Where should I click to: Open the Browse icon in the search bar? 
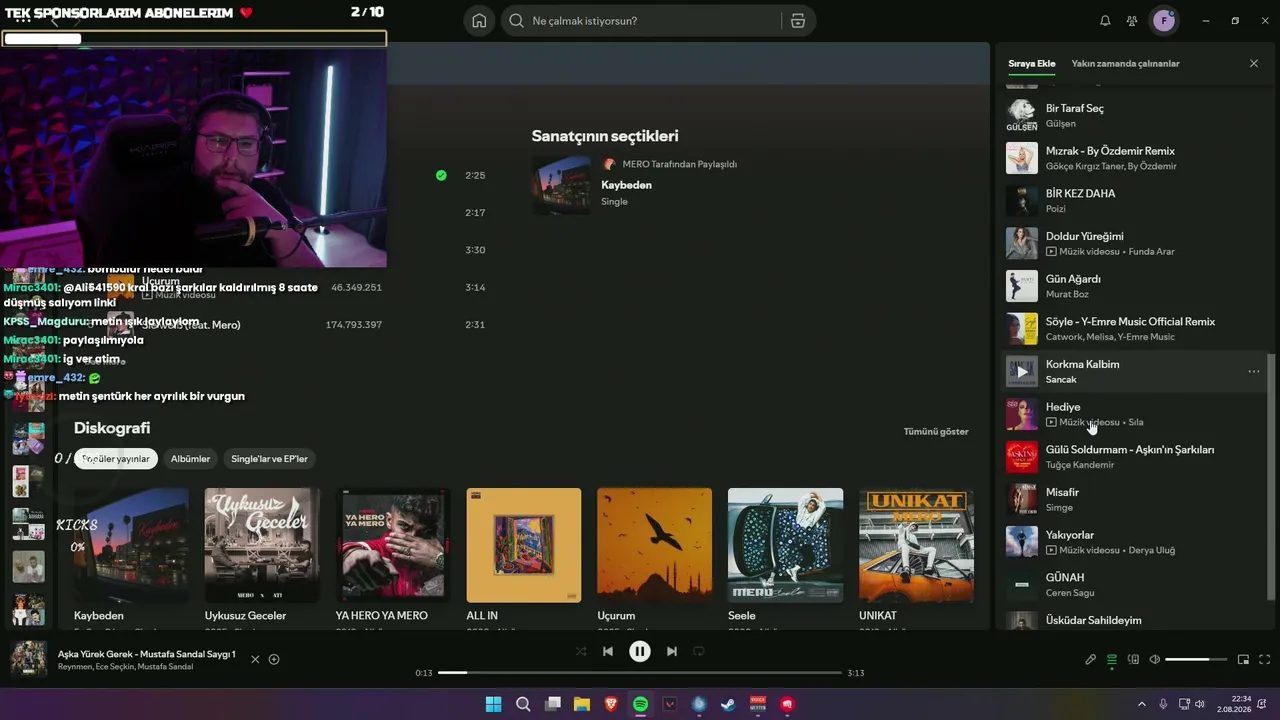coord(798,21)
